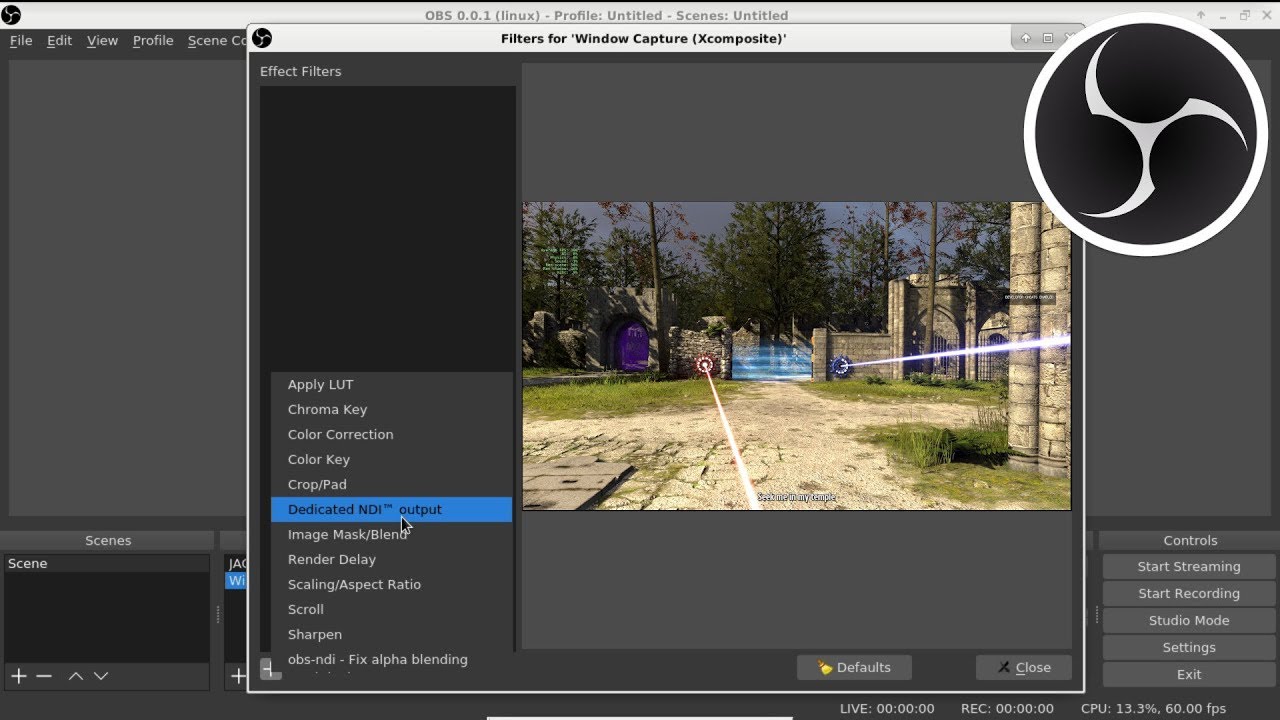Viewport: 1280px width, 720px height.
Task: Open the Profile menu
Action: tap(153, 41)
